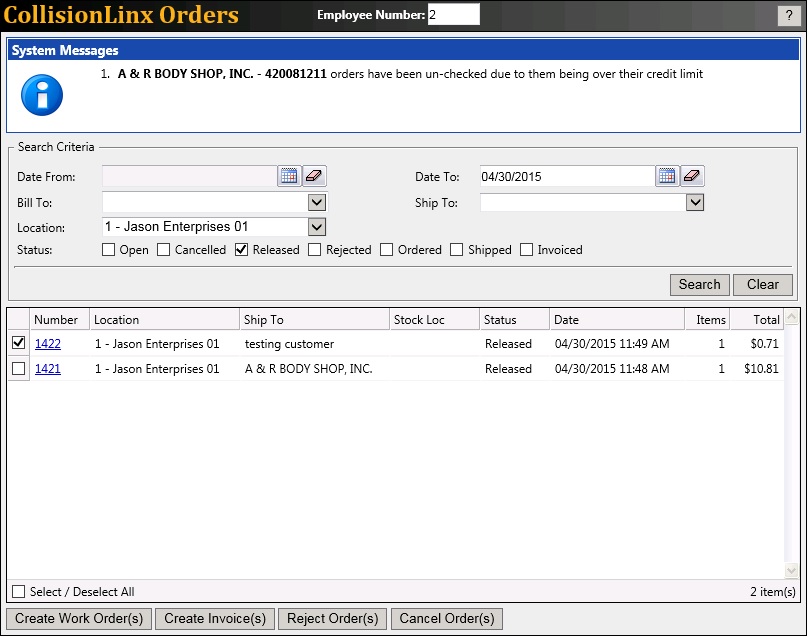
Task: Uncheck the Released status checkbox
Action: point(241,250)
